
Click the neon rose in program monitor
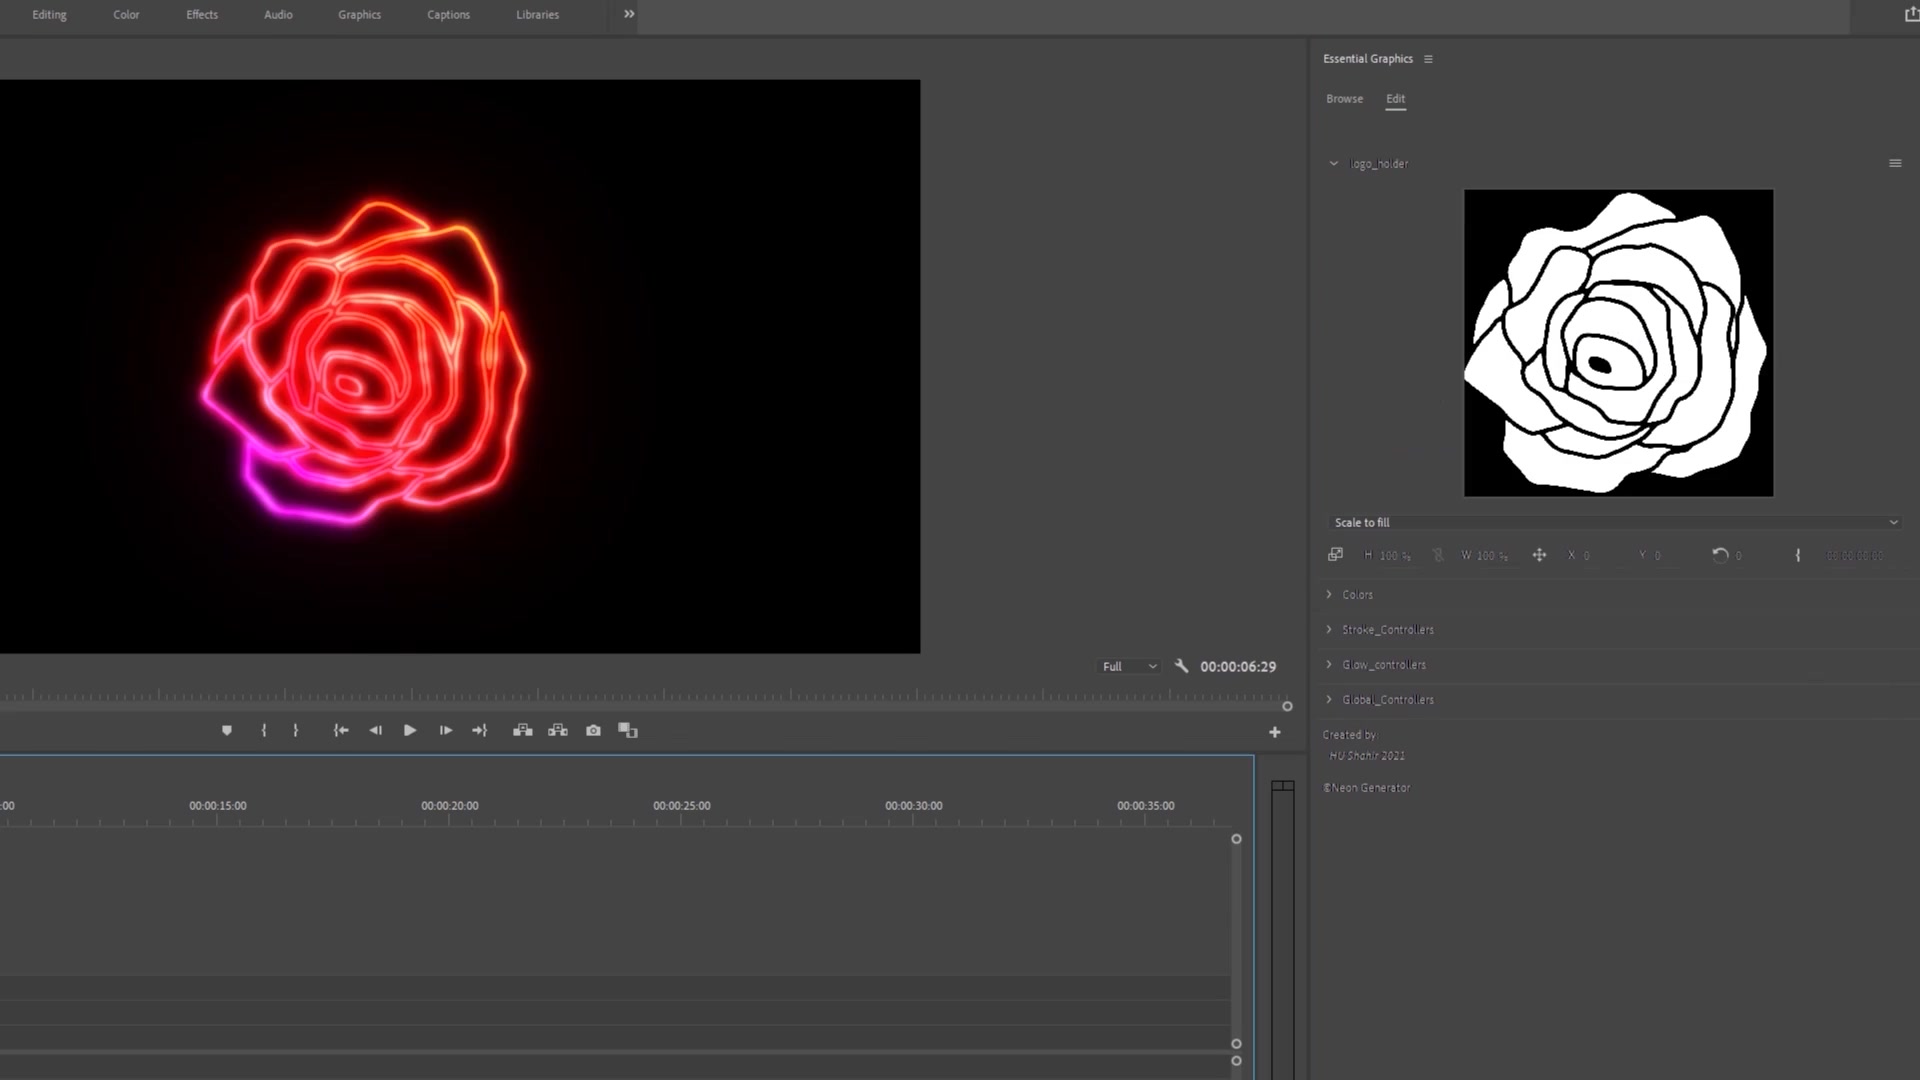(364, 363)
